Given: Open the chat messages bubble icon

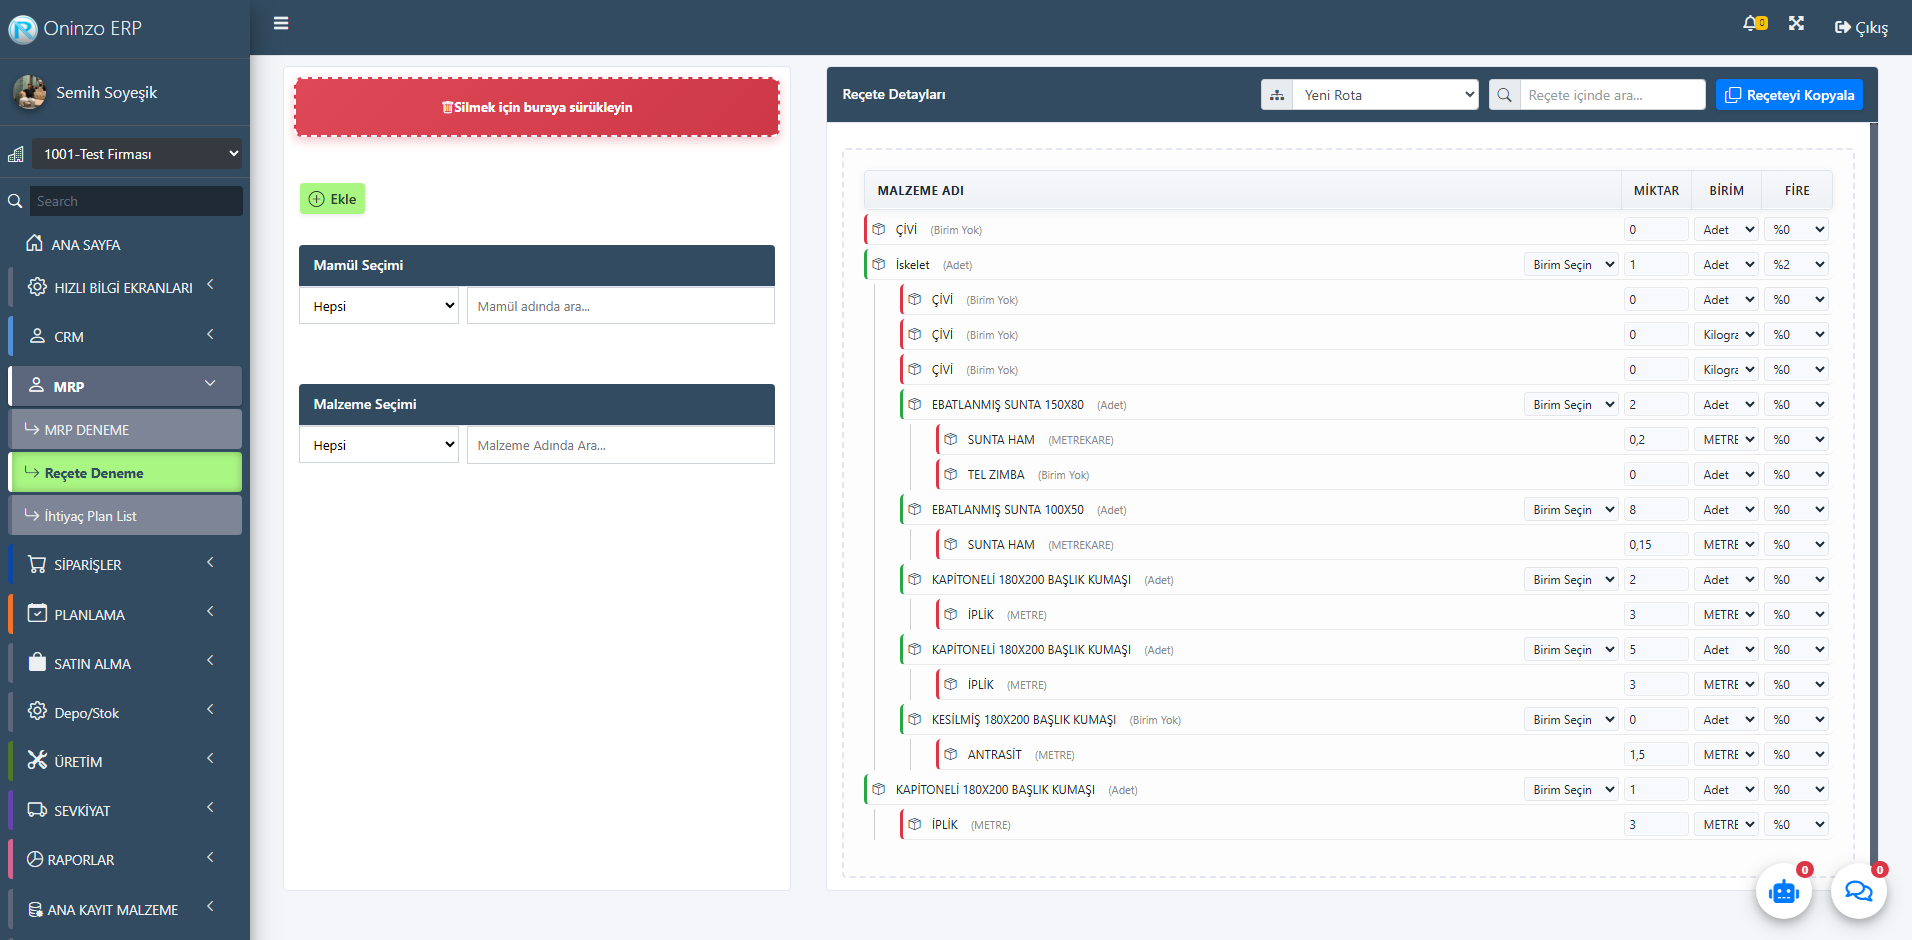Looking at the screenshot, I should (1858, 891).
